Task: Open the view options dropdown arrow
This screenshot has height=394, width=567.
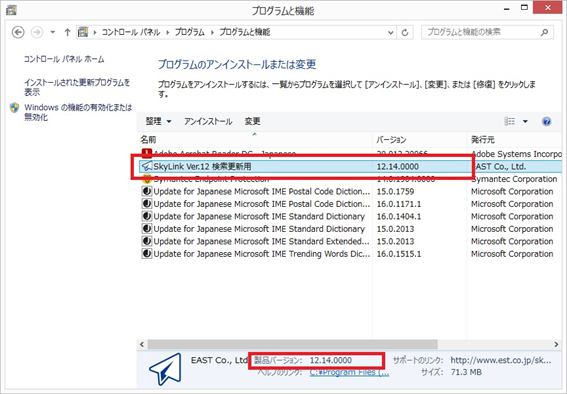Action: (525, 121)
